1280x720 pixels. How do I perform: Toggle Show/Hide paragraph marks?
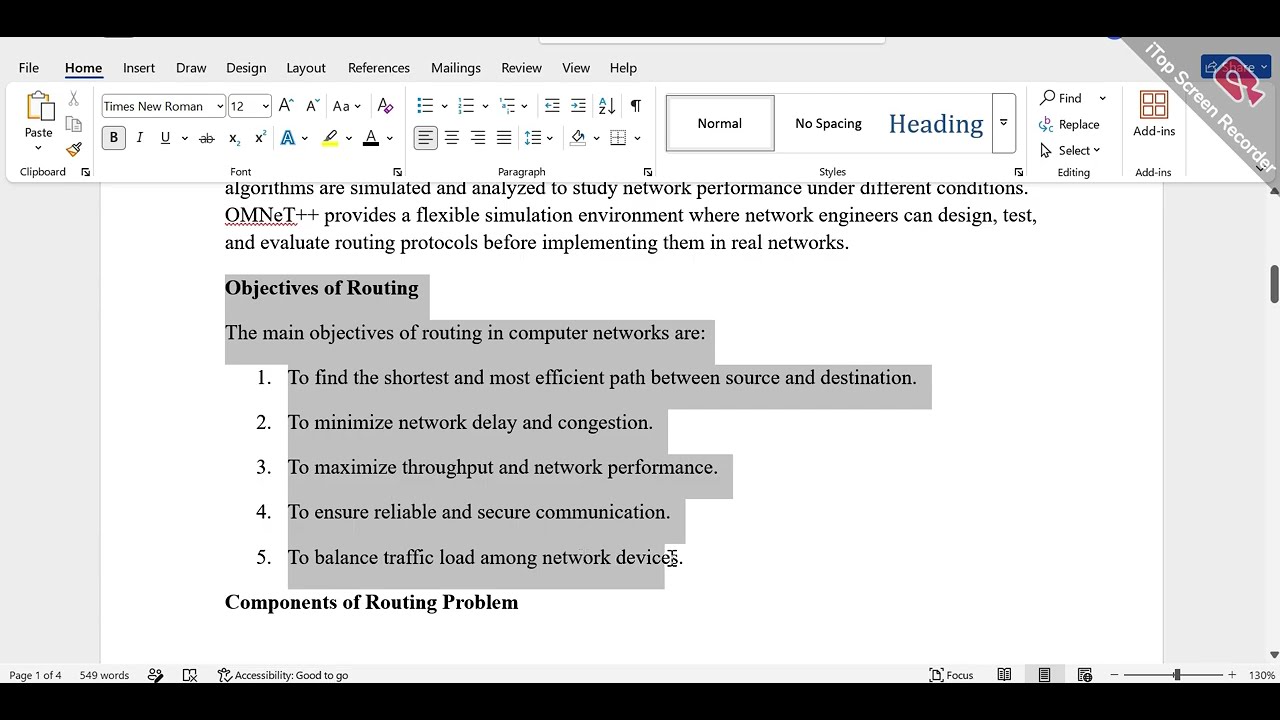click(x=636, y=106)
